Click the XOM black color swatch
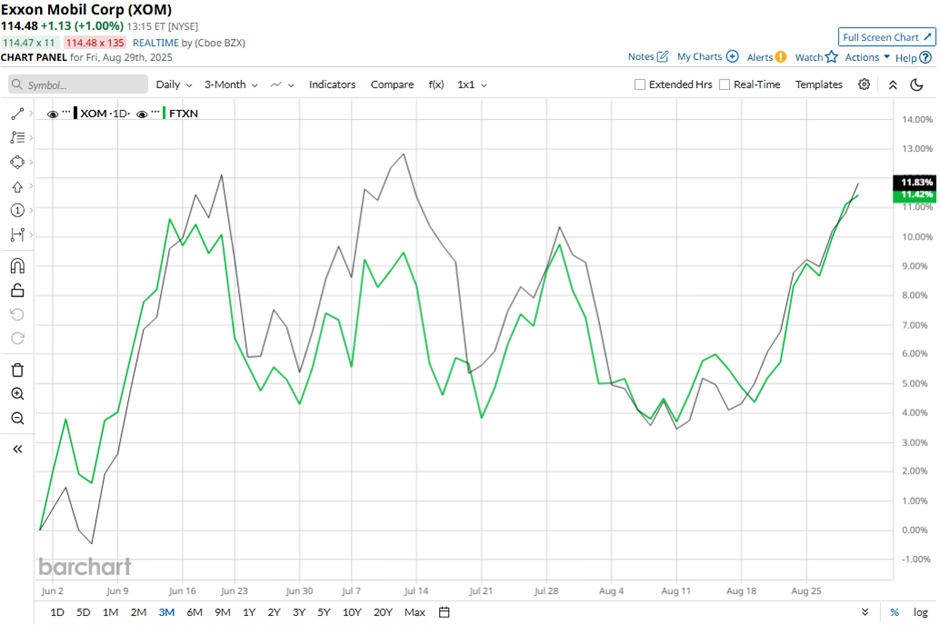The width and height of the screenshot is (940, 625). (75, 113)
